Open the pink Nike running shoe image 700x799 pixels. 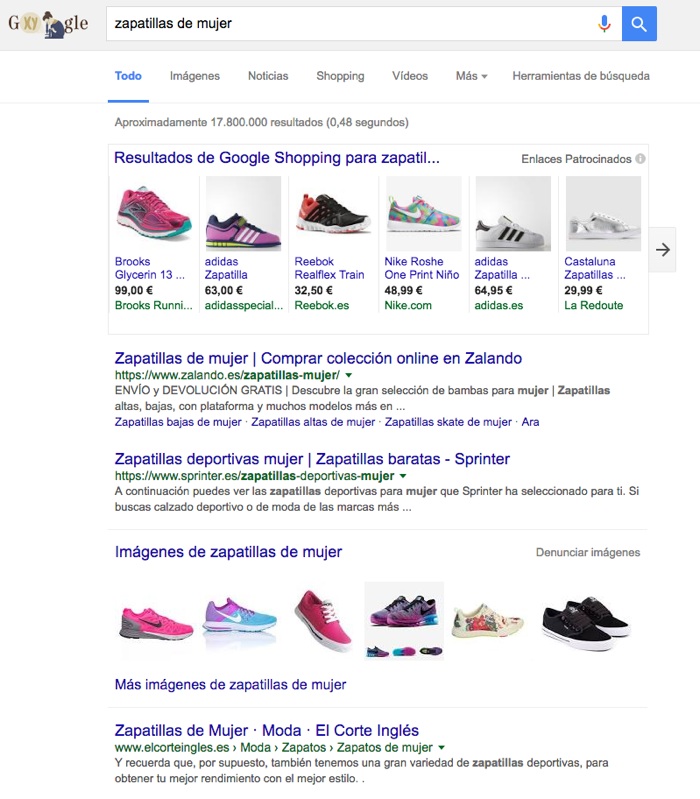(x=156, y=622)
